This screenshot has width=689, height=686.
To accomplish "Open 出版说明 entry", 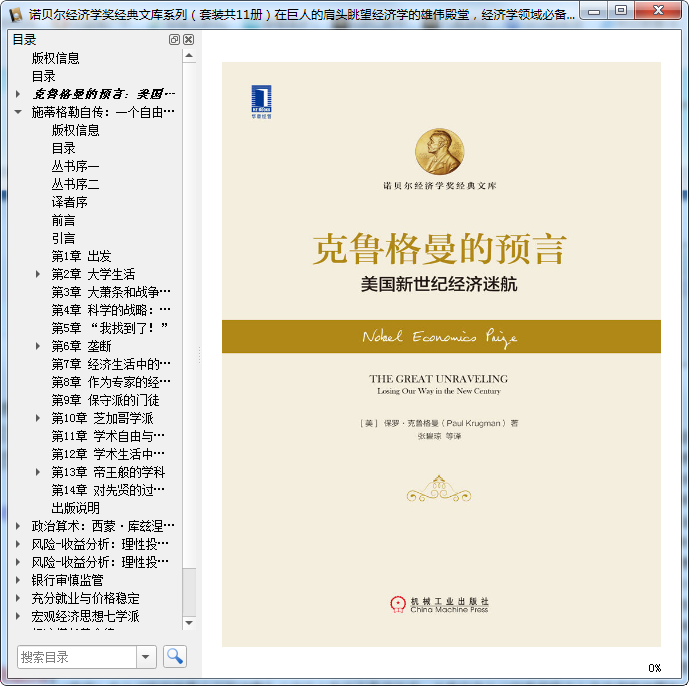I will tap(76, 508).
